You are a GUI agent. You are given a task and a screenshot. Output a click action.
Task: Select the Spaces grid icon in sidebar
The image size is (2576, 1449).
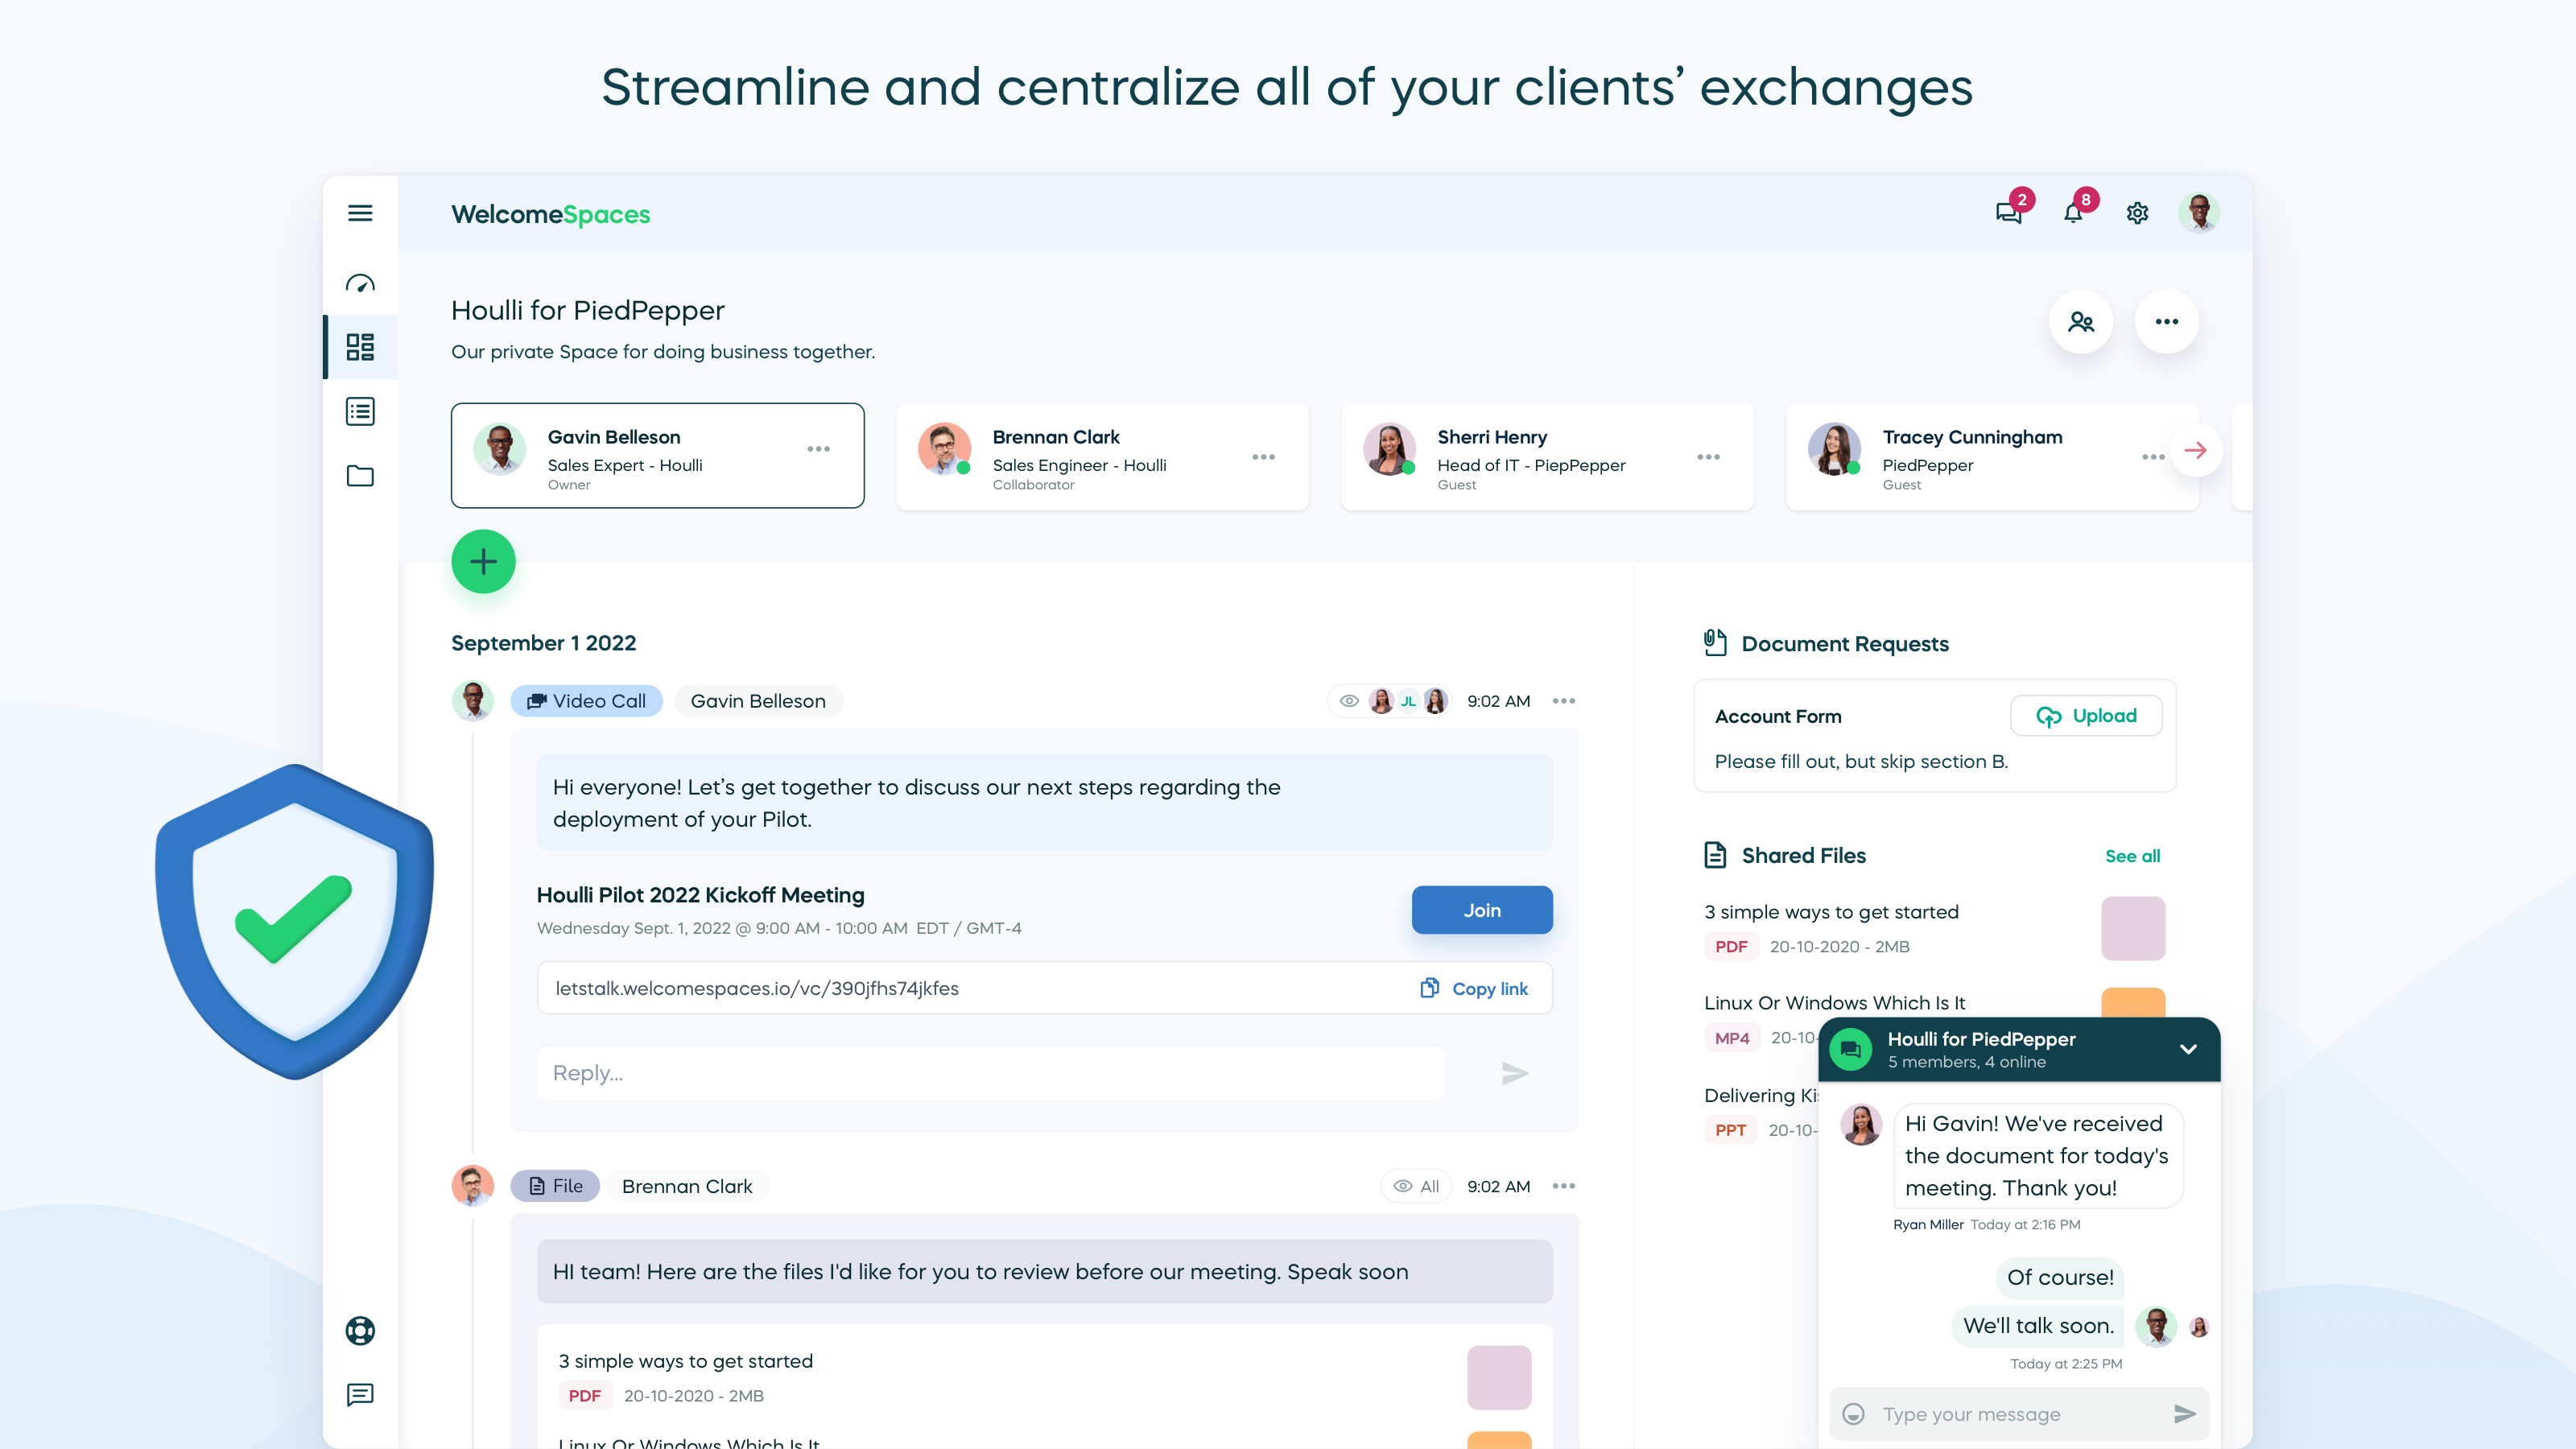click(360, 347)
